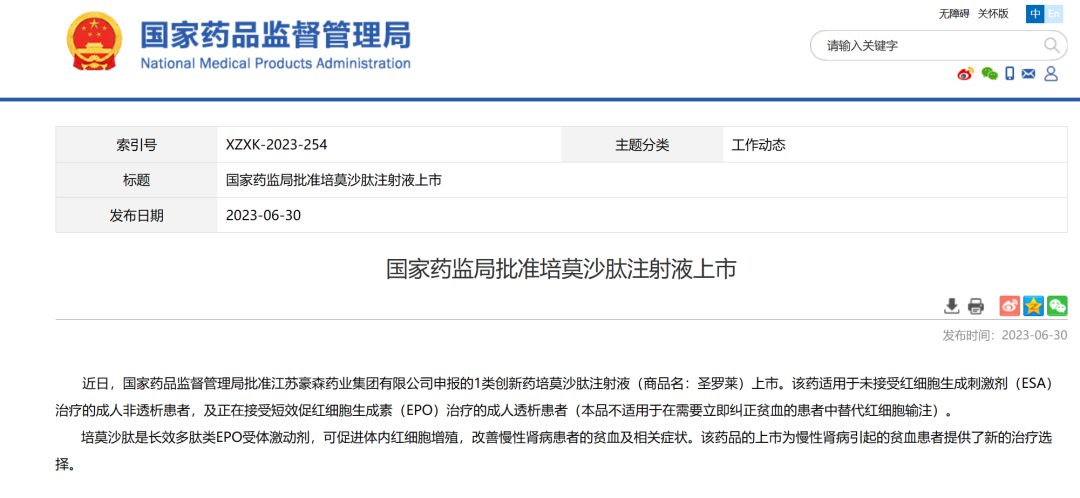This screenshot has height=498, width=1080.
Task: Open the header WeChat icon
Action: 989,74
